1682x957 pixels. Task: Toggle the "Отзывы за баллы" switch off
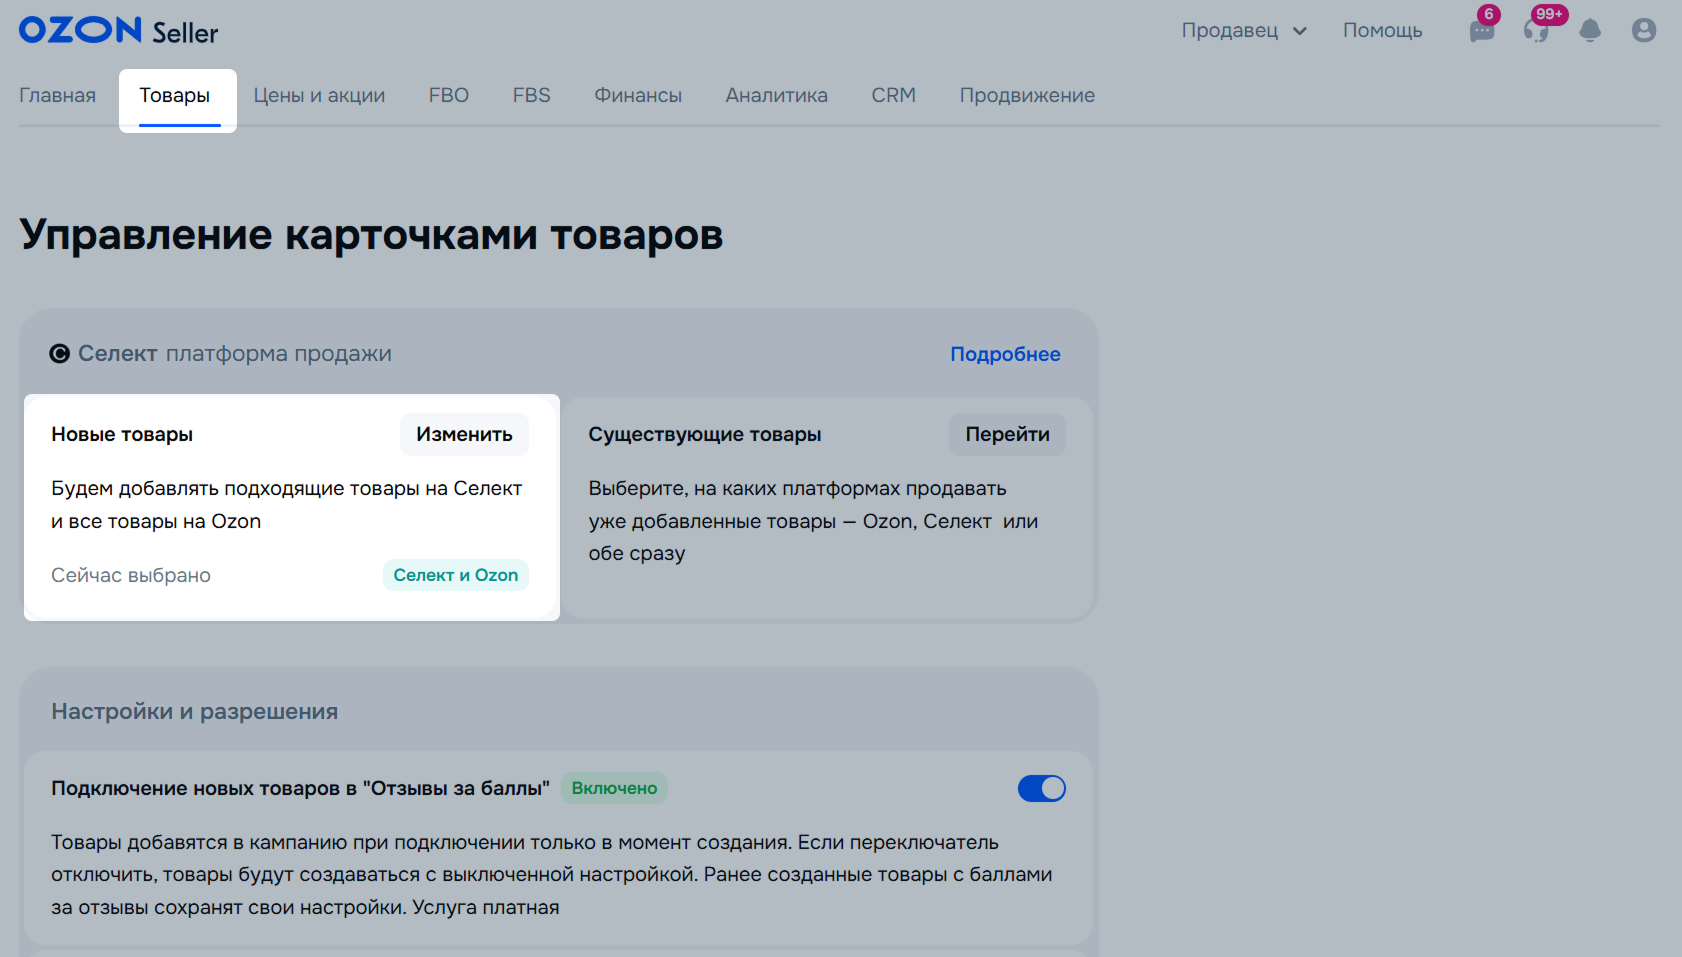[1041, 789]
